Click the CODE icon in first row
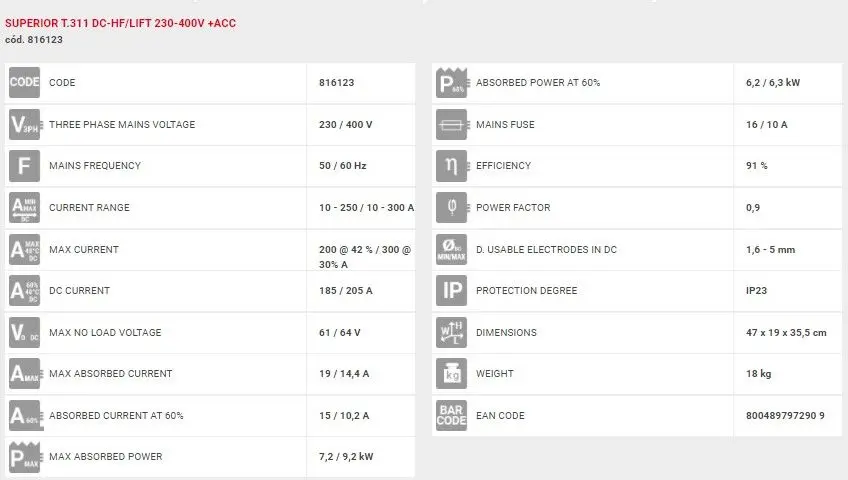 [24, 83]
